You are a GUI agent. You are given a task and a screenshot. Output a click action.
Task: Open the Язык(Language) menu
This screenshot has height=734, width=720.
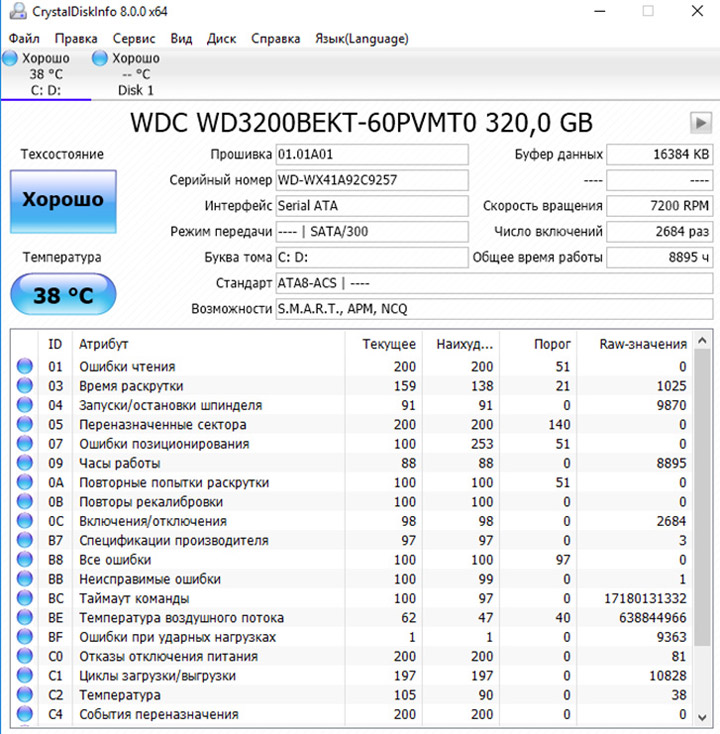pyautogui.click(x=362, y=38)
